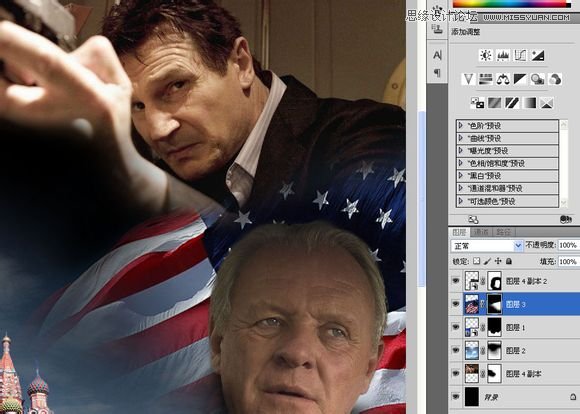Add a Photo Filter adjustment
The width and height of the screenshot is (580, 414).
[x=538, y=79]
